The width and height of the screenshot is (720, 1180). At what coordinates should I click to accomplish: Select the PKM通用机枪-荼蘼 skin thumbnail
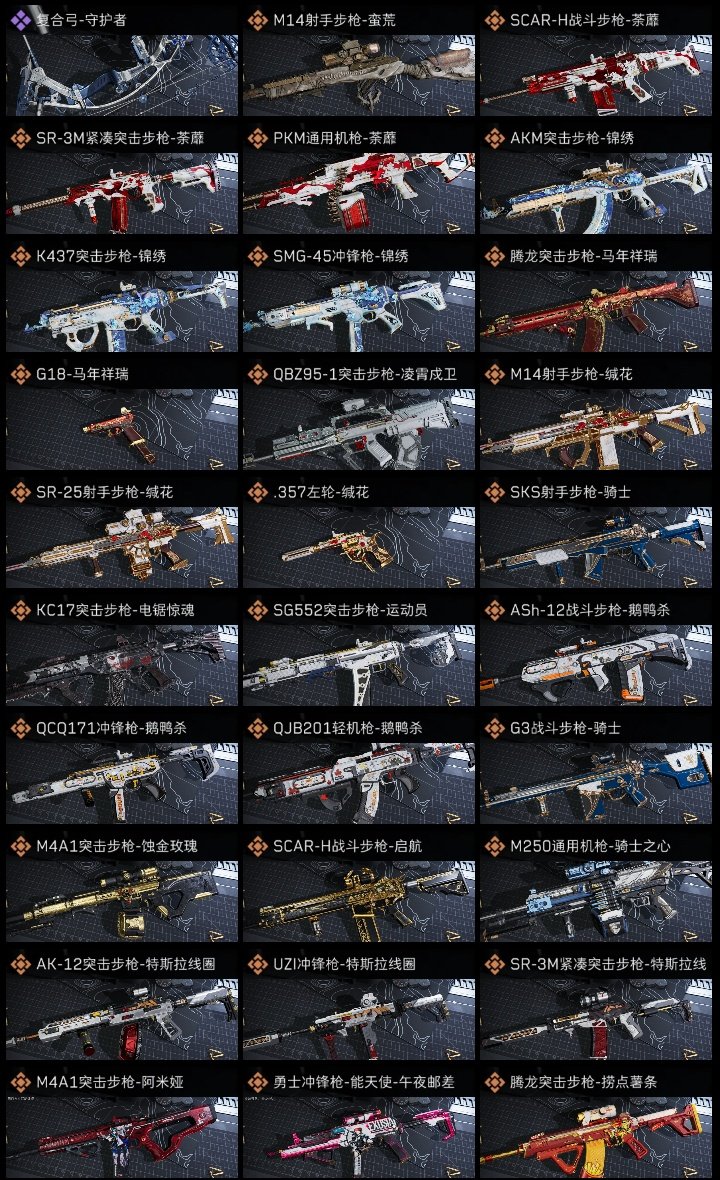pyautogui.click(x=359, y=193)
